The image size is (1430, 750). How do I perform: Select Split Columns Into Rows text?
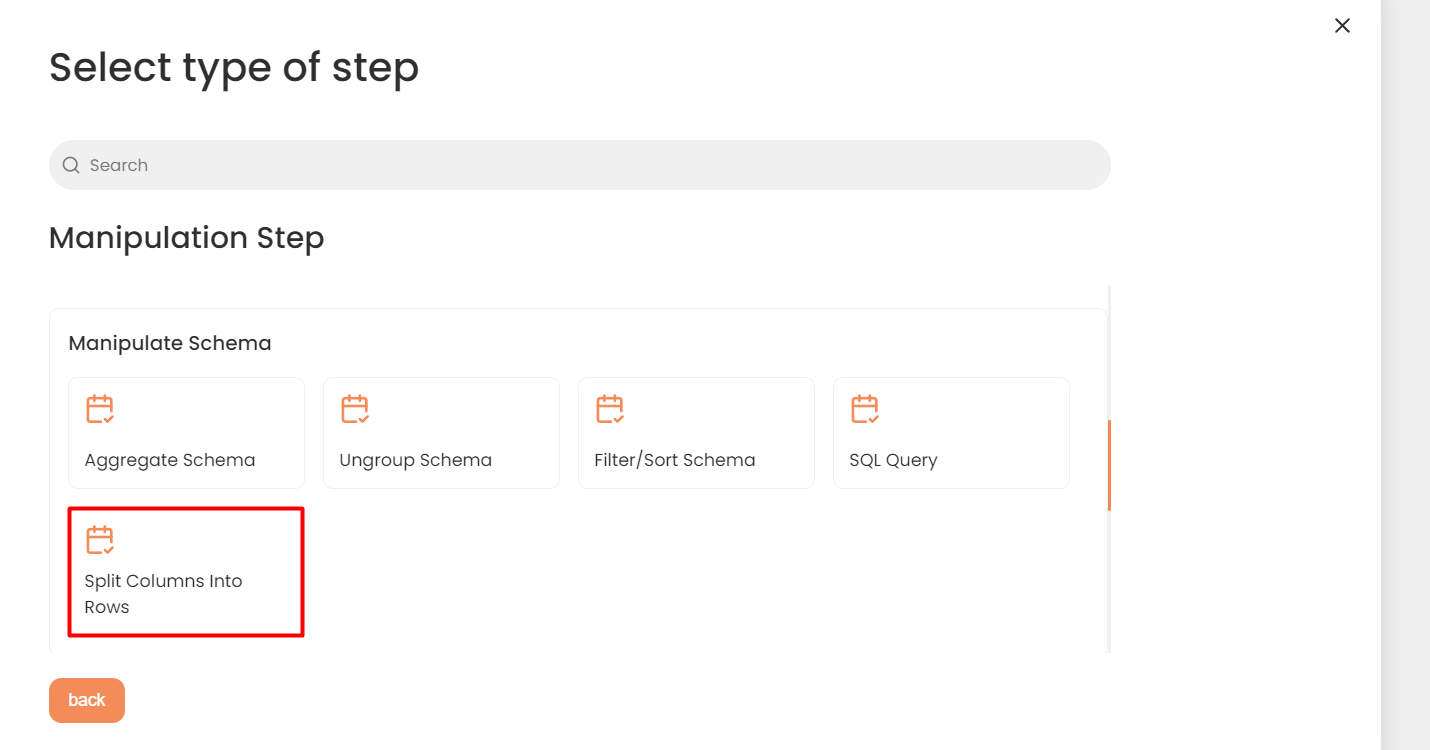coord(163,594)
